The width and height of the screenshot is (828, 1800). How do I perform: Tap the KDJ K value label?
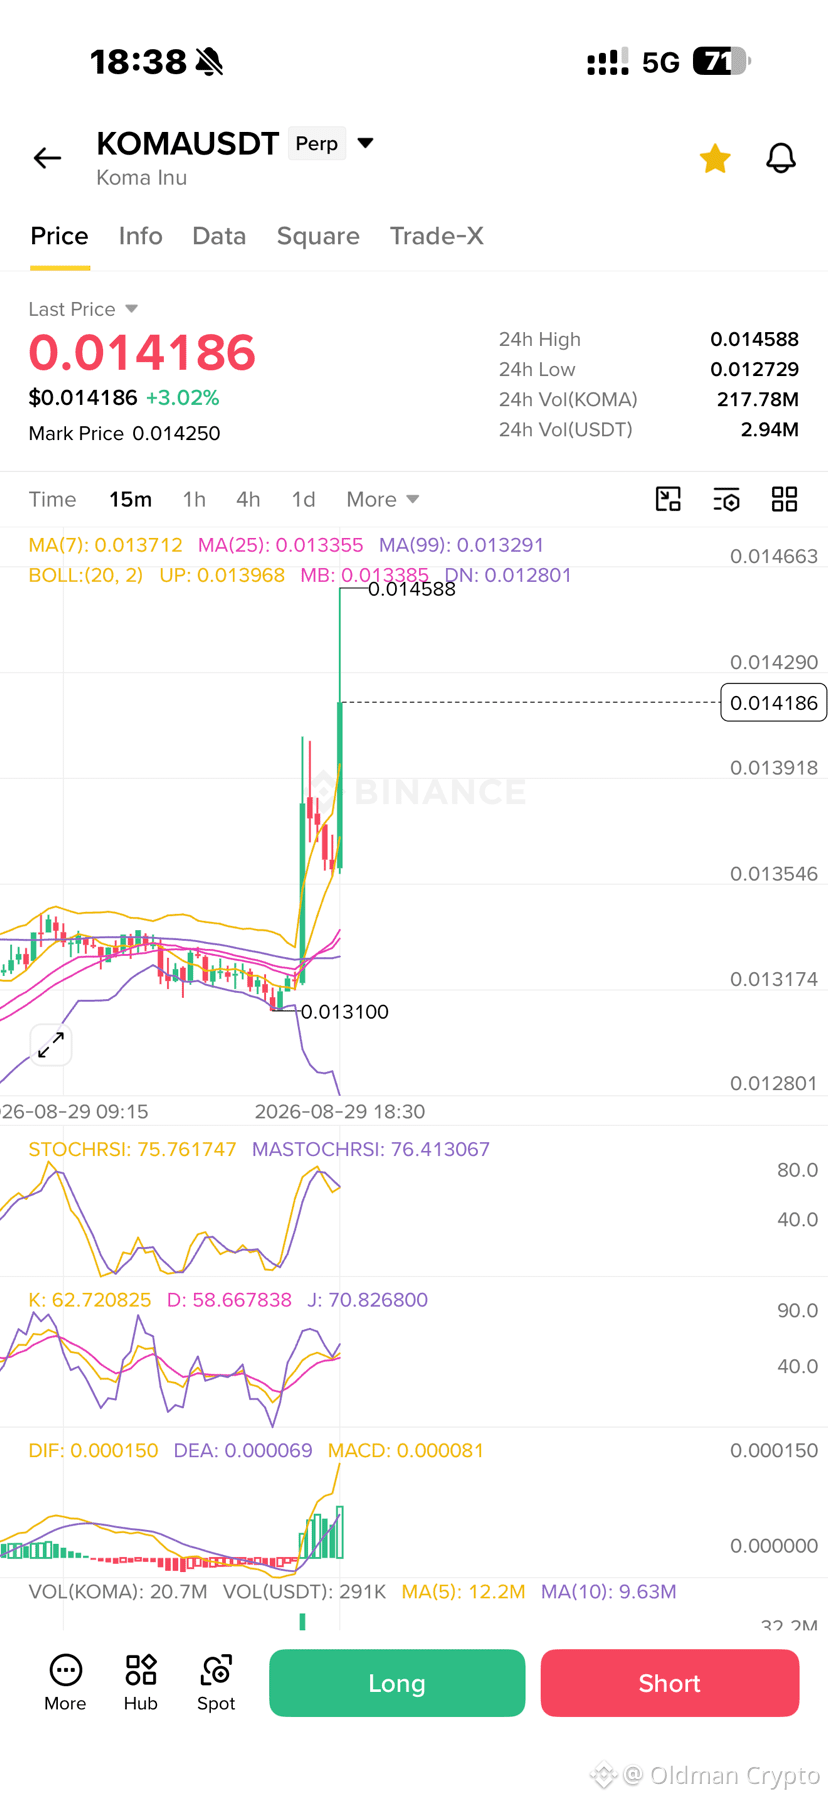(x=89, y=1300)
